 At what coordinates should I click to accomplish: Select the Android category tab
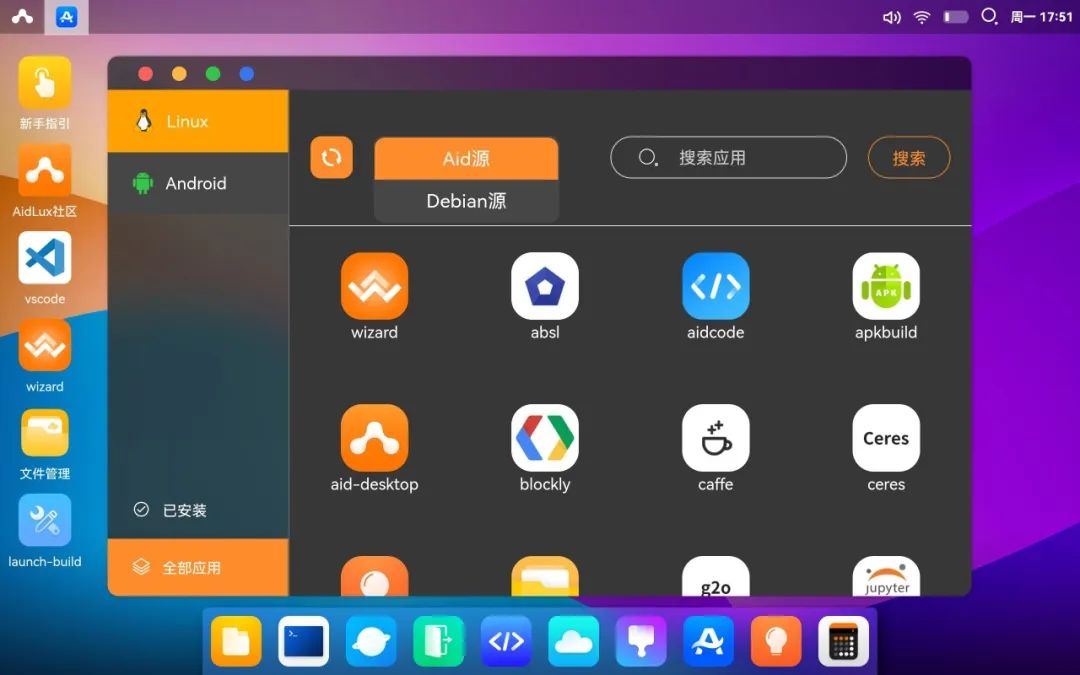point(198,183)
